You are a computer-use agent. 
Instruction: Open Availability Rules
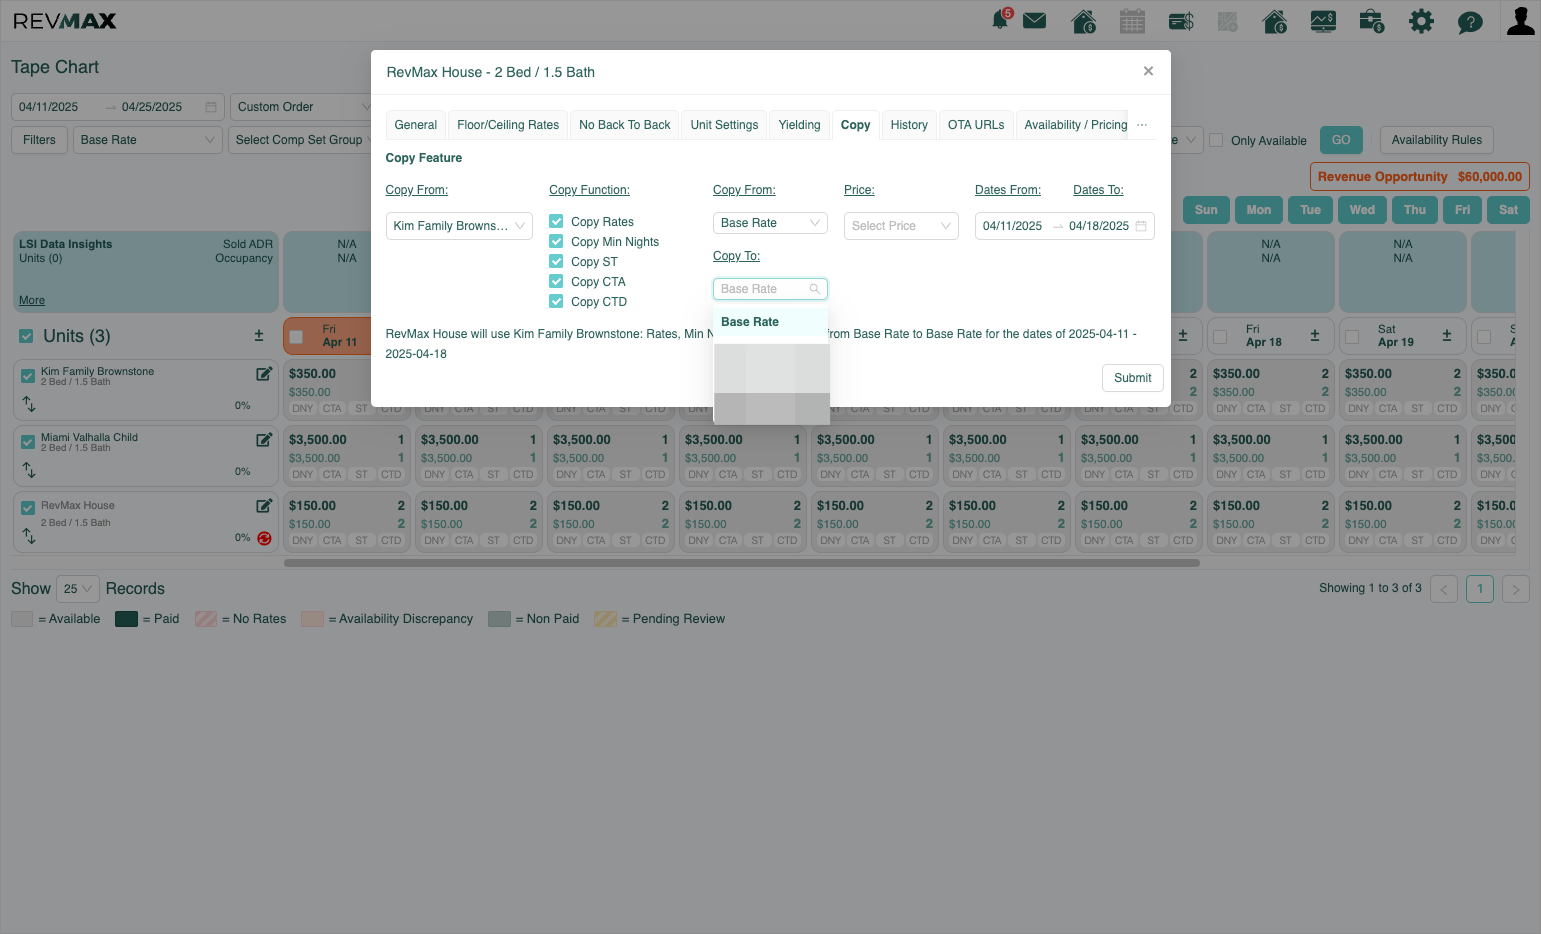pyautogui.click(x=1437, y=140)
